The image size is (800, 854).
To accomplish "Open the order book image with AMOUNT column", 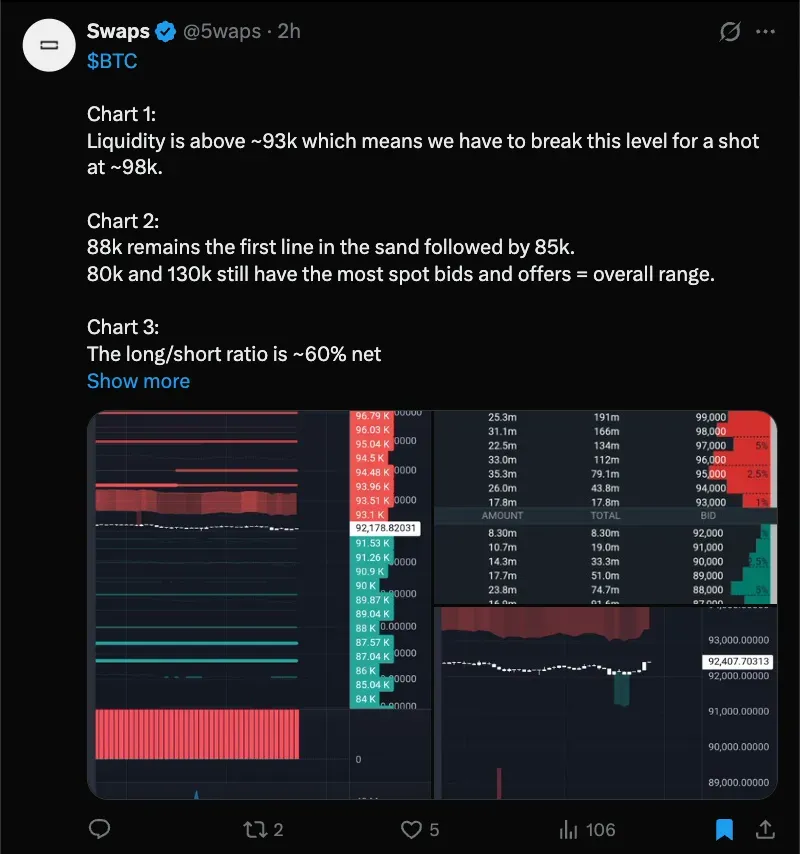I will click(605, 507).
